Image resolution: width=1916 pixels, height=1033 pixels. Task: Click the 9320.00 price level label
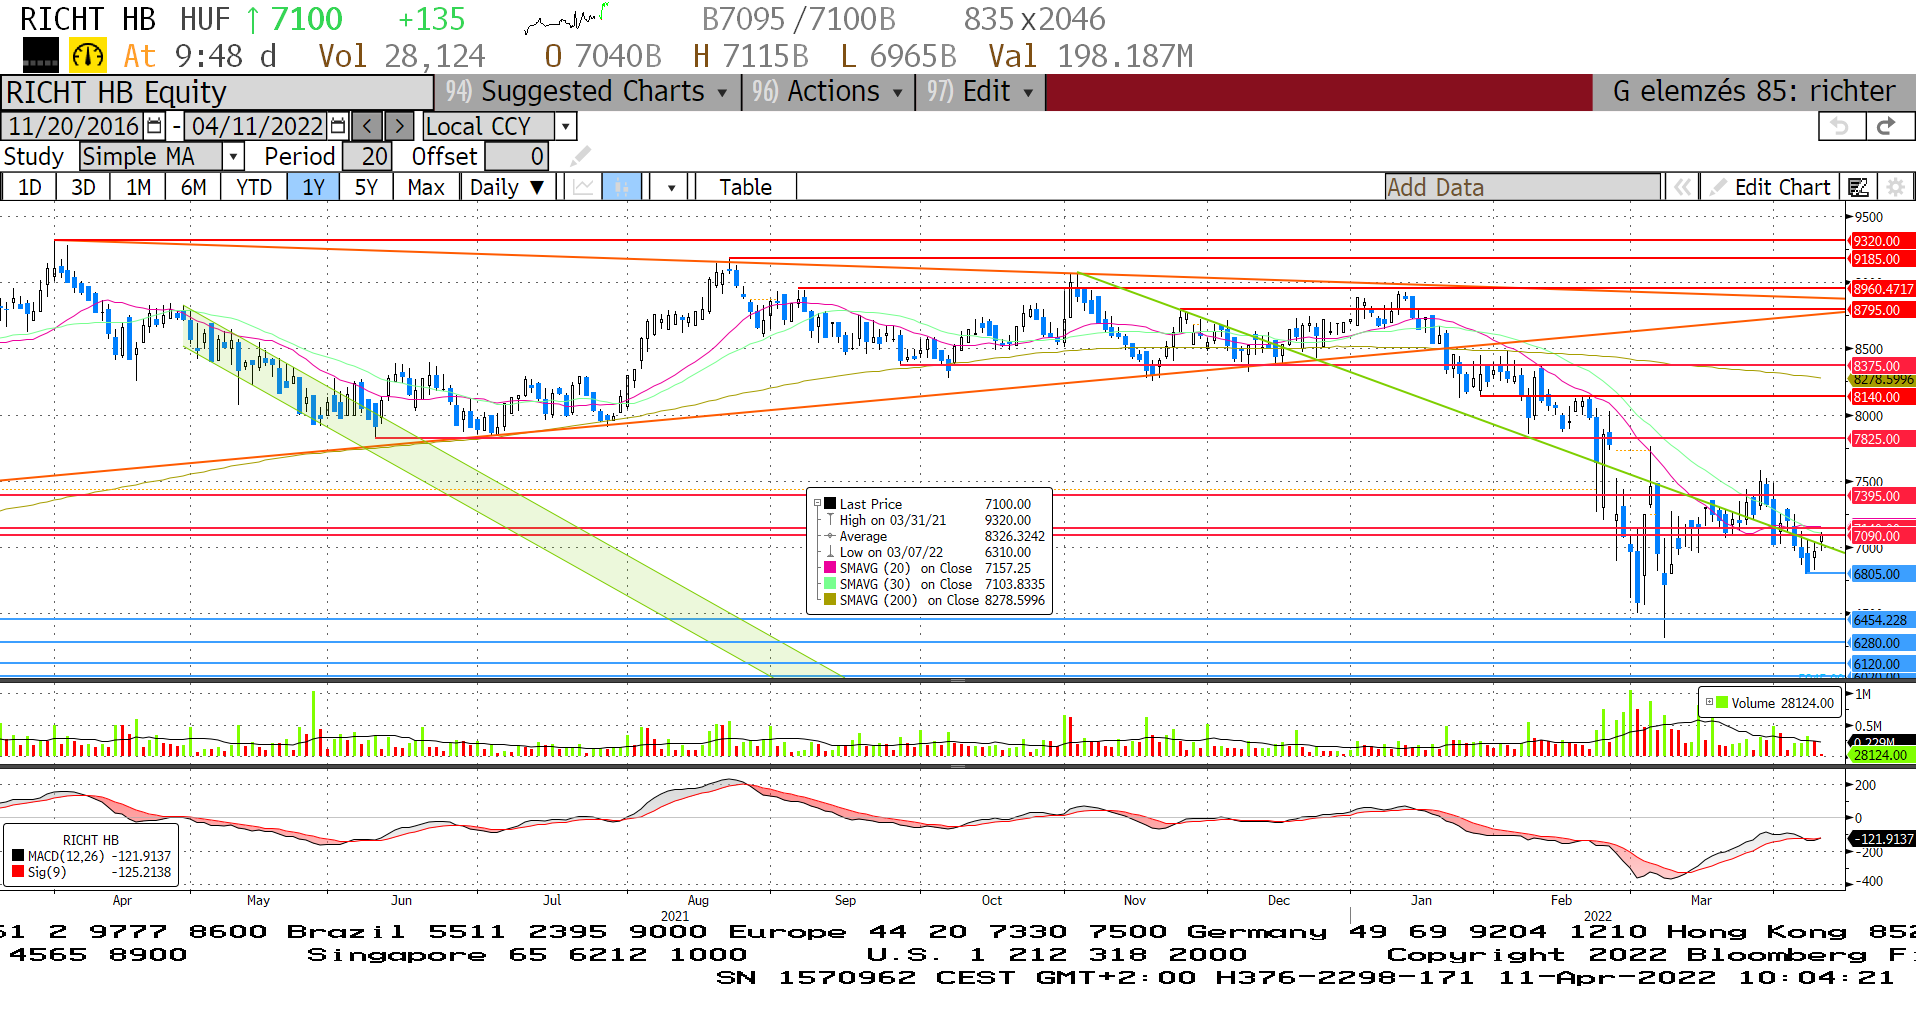tap(1882, 241)
